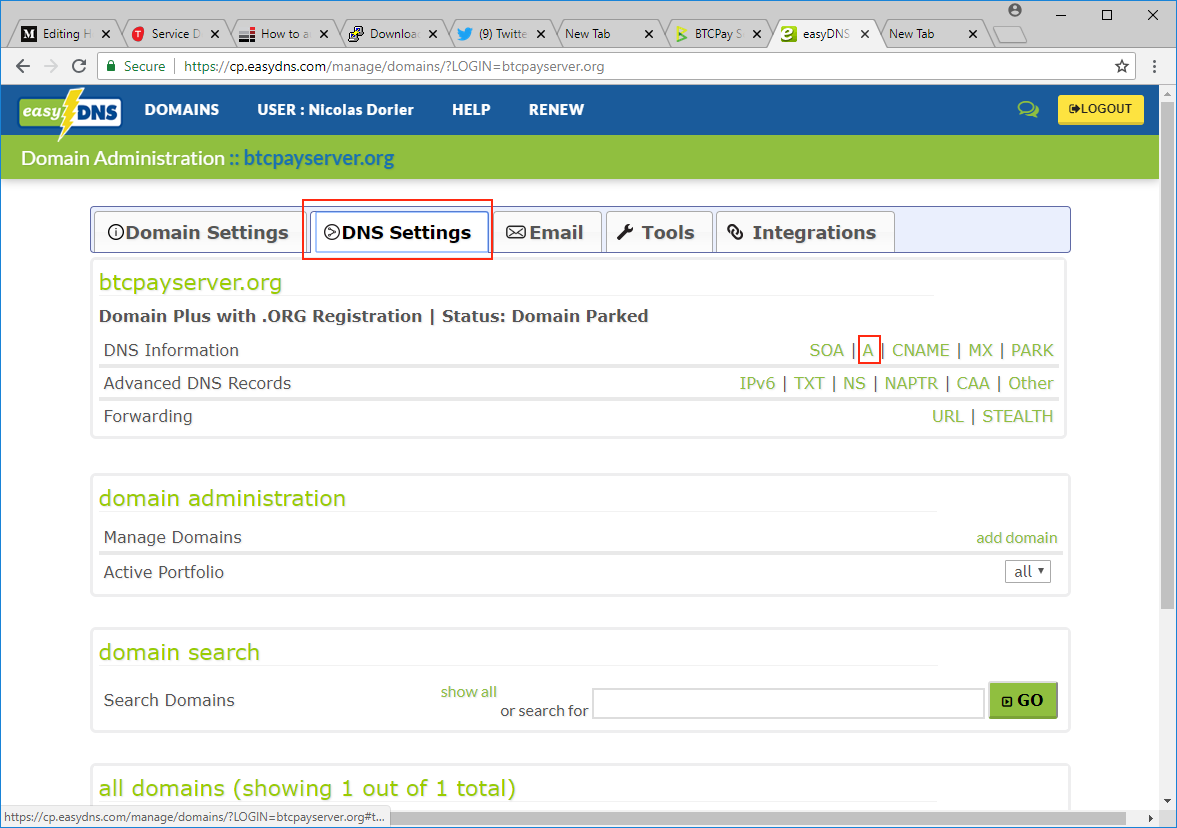This screenshot has height=828, width=1177.
Task: Click the show all link
Action: point(468,692)
